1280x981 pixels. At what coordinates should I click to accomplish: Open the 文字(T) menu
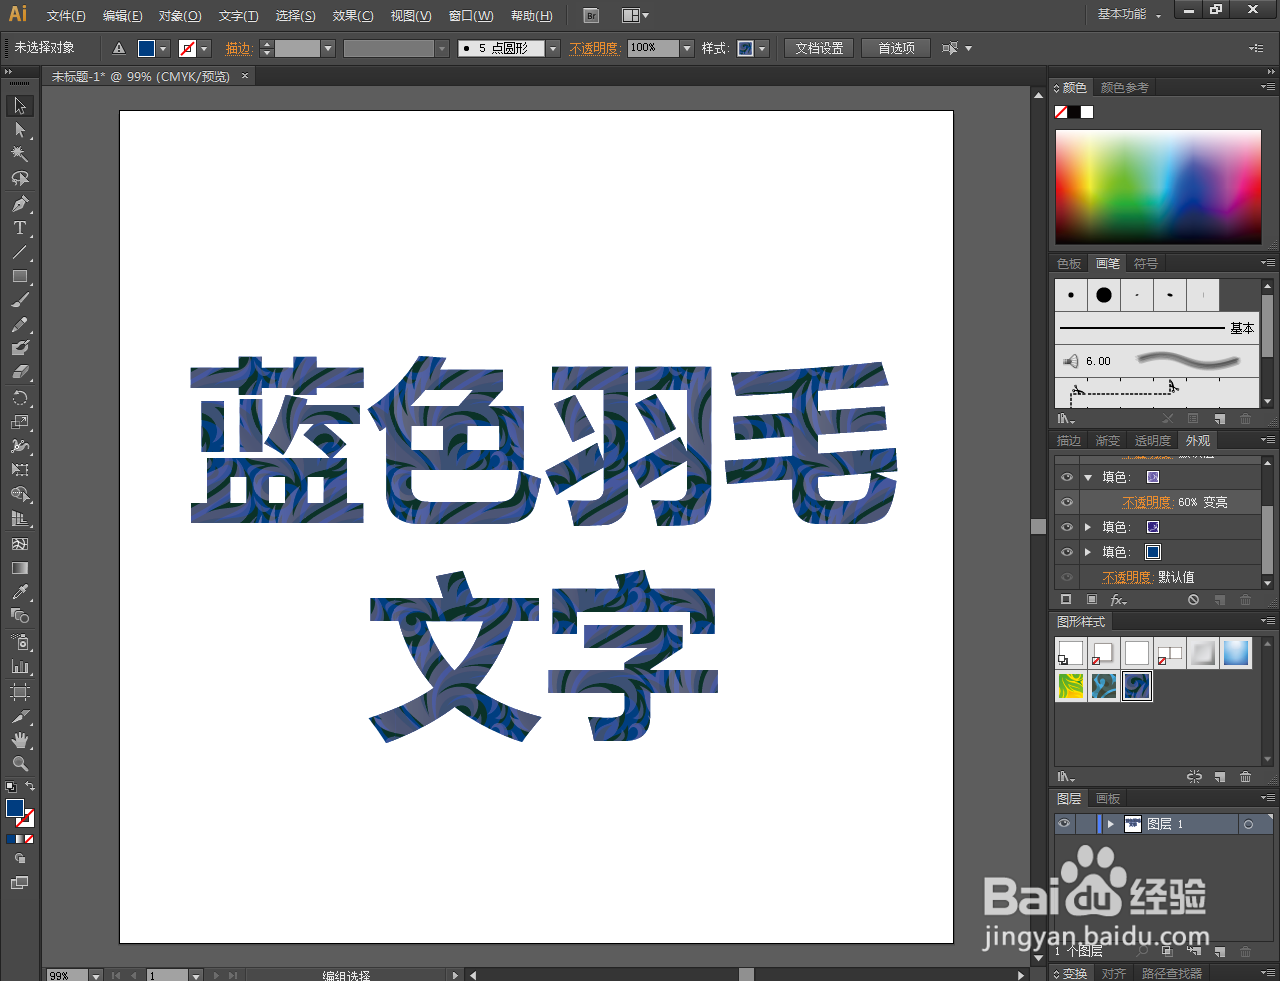[x=238, y=16]
